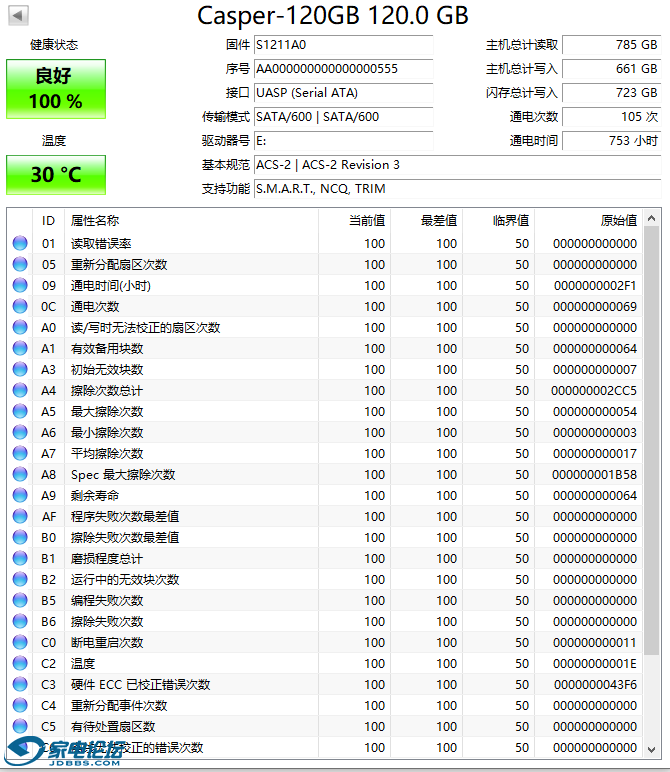670x772 pixels.
Task: Click the blue status icon for 重新分配事件次数
Action: pos(20,706)
